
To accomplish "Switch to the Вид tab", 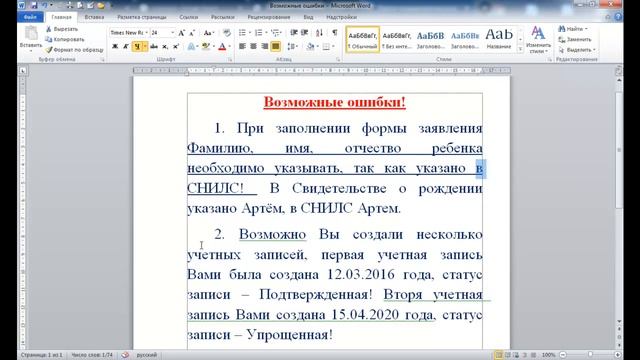I will (308, 17).
